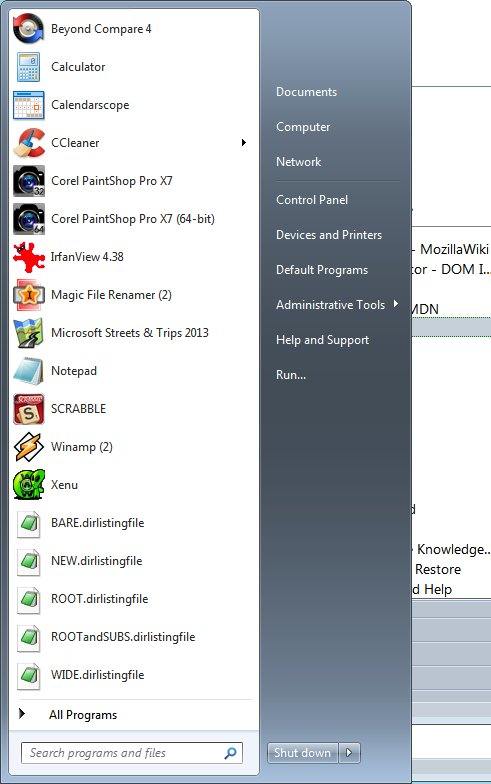Open Corel PaintShop Pro X7 32-bit icon
Screen dimensions: 491x784
coord(28,180)
